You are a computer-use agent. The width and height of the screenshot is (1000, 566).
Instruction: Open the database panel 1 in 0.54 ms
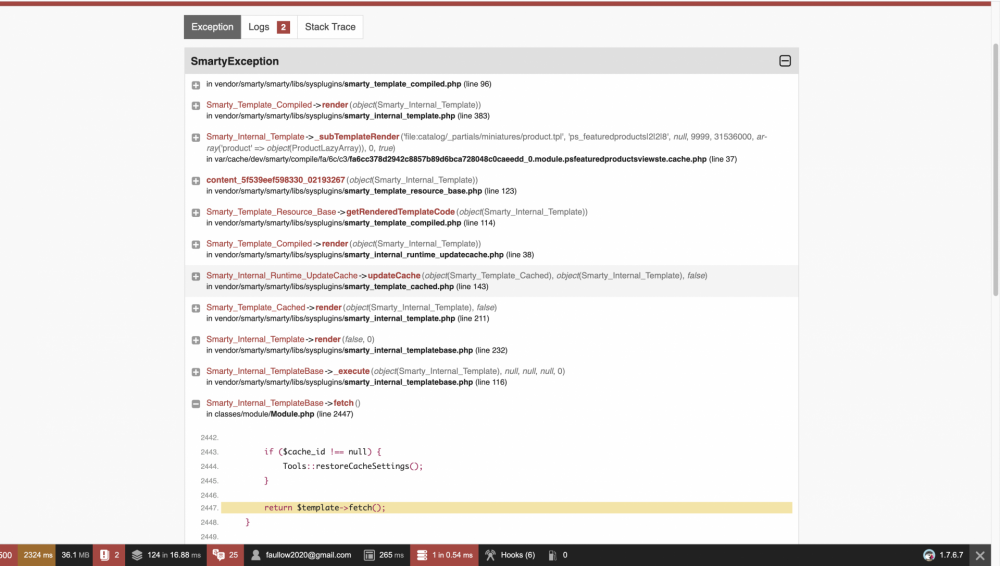[x=445, y=555]
